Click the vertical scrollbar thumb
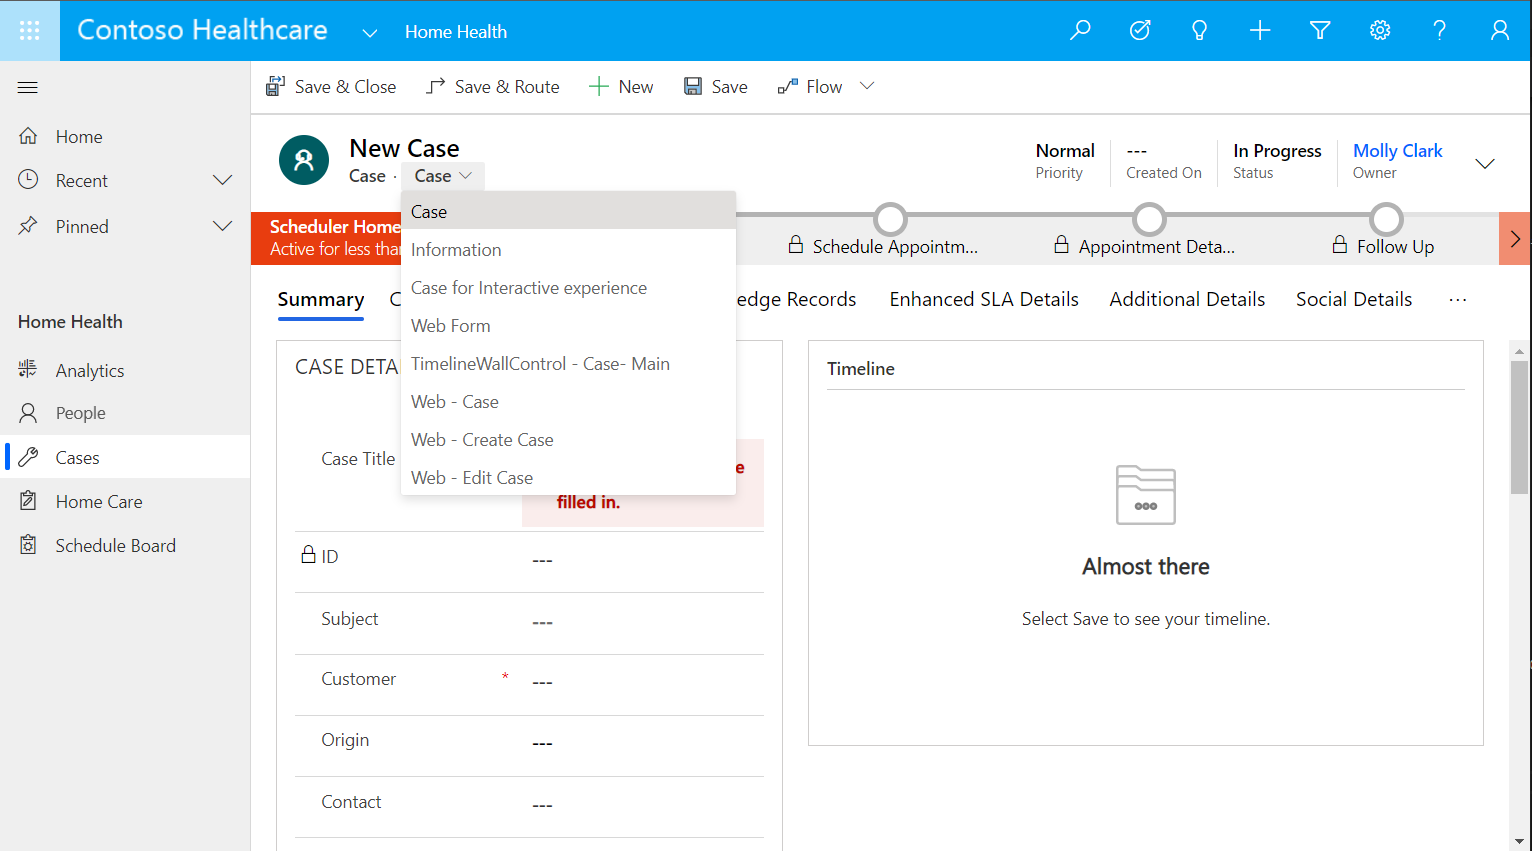 (x=1519, y=427)
